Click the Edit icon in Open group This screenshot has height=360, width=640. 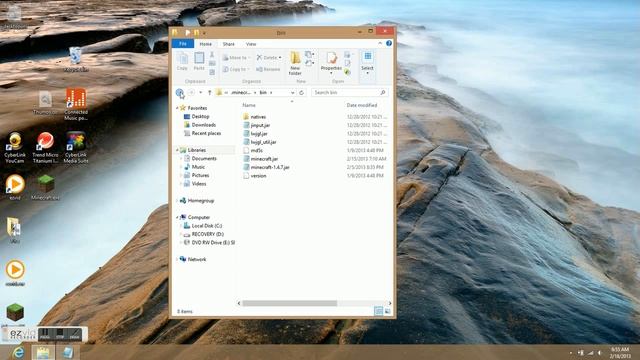point(347,63)
